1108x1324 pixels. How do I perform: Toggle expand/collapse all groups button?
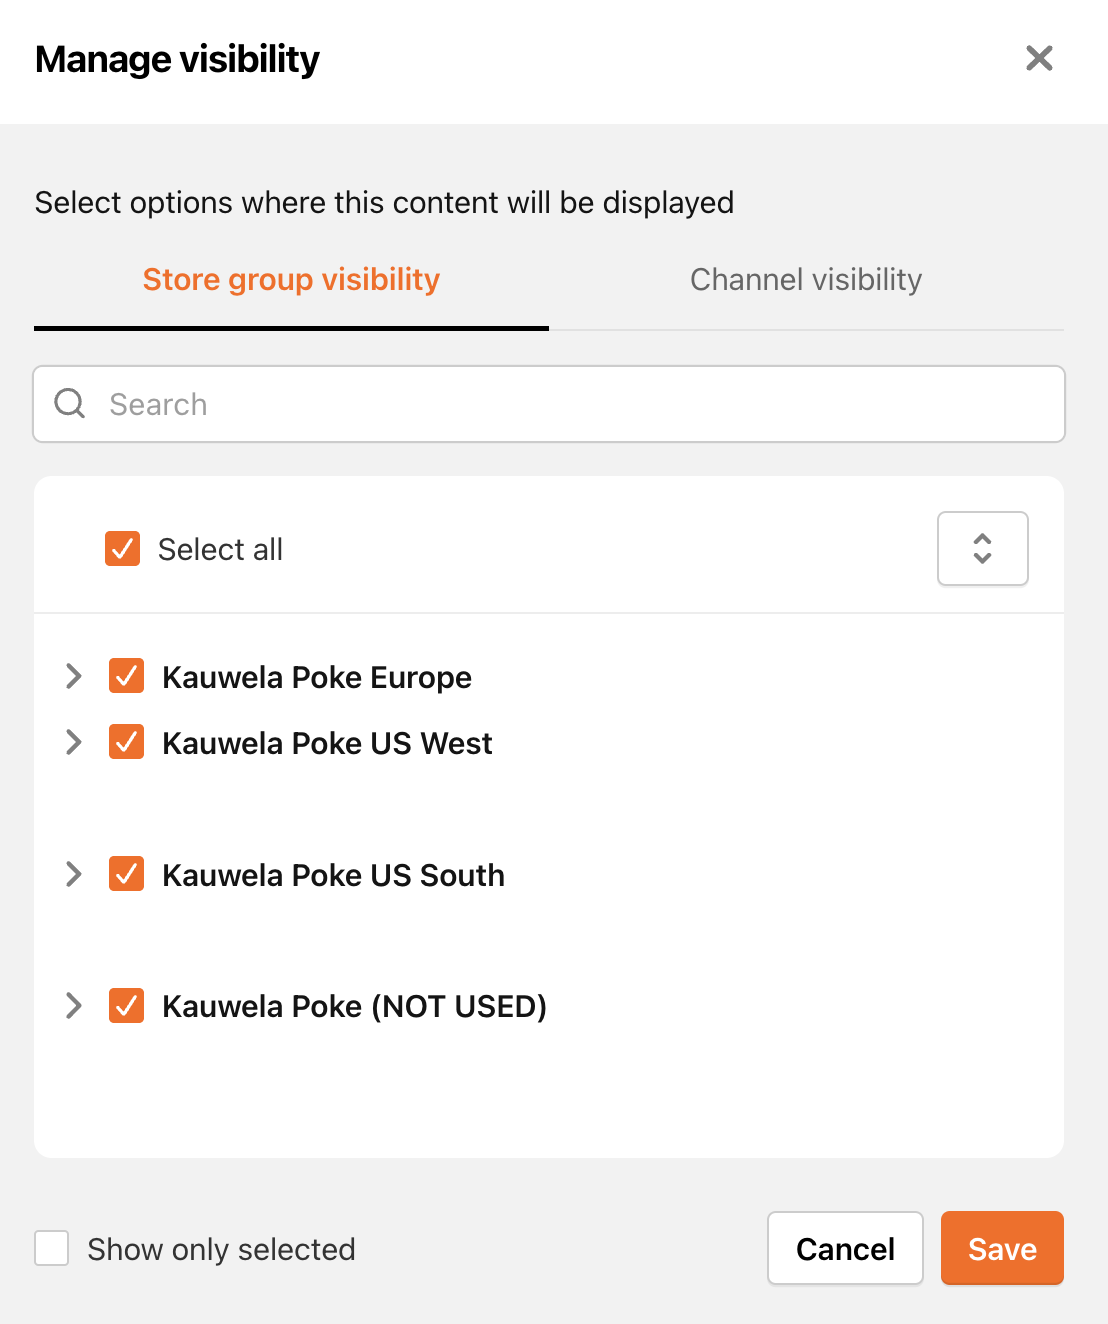point(982,548)
